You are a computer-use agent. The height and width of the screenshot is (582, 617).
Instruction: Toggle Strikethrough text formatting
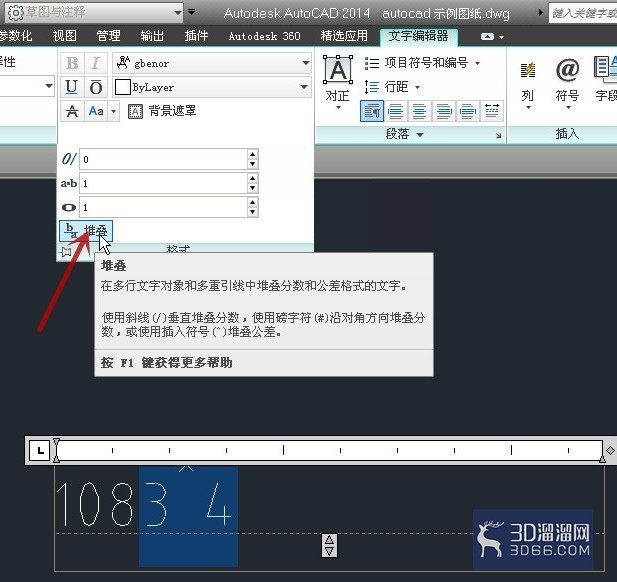[72, 111]
